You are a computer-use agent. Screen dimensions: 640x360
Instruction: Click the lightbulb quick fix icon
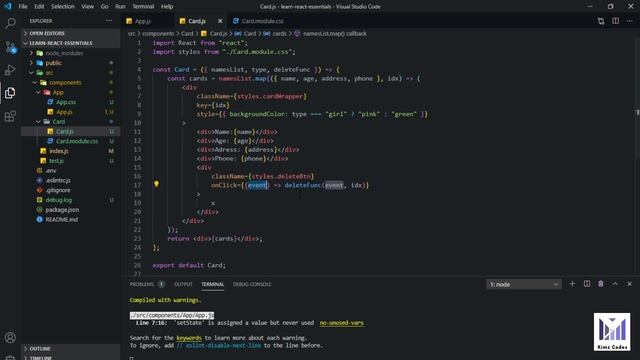pos(156,184)
